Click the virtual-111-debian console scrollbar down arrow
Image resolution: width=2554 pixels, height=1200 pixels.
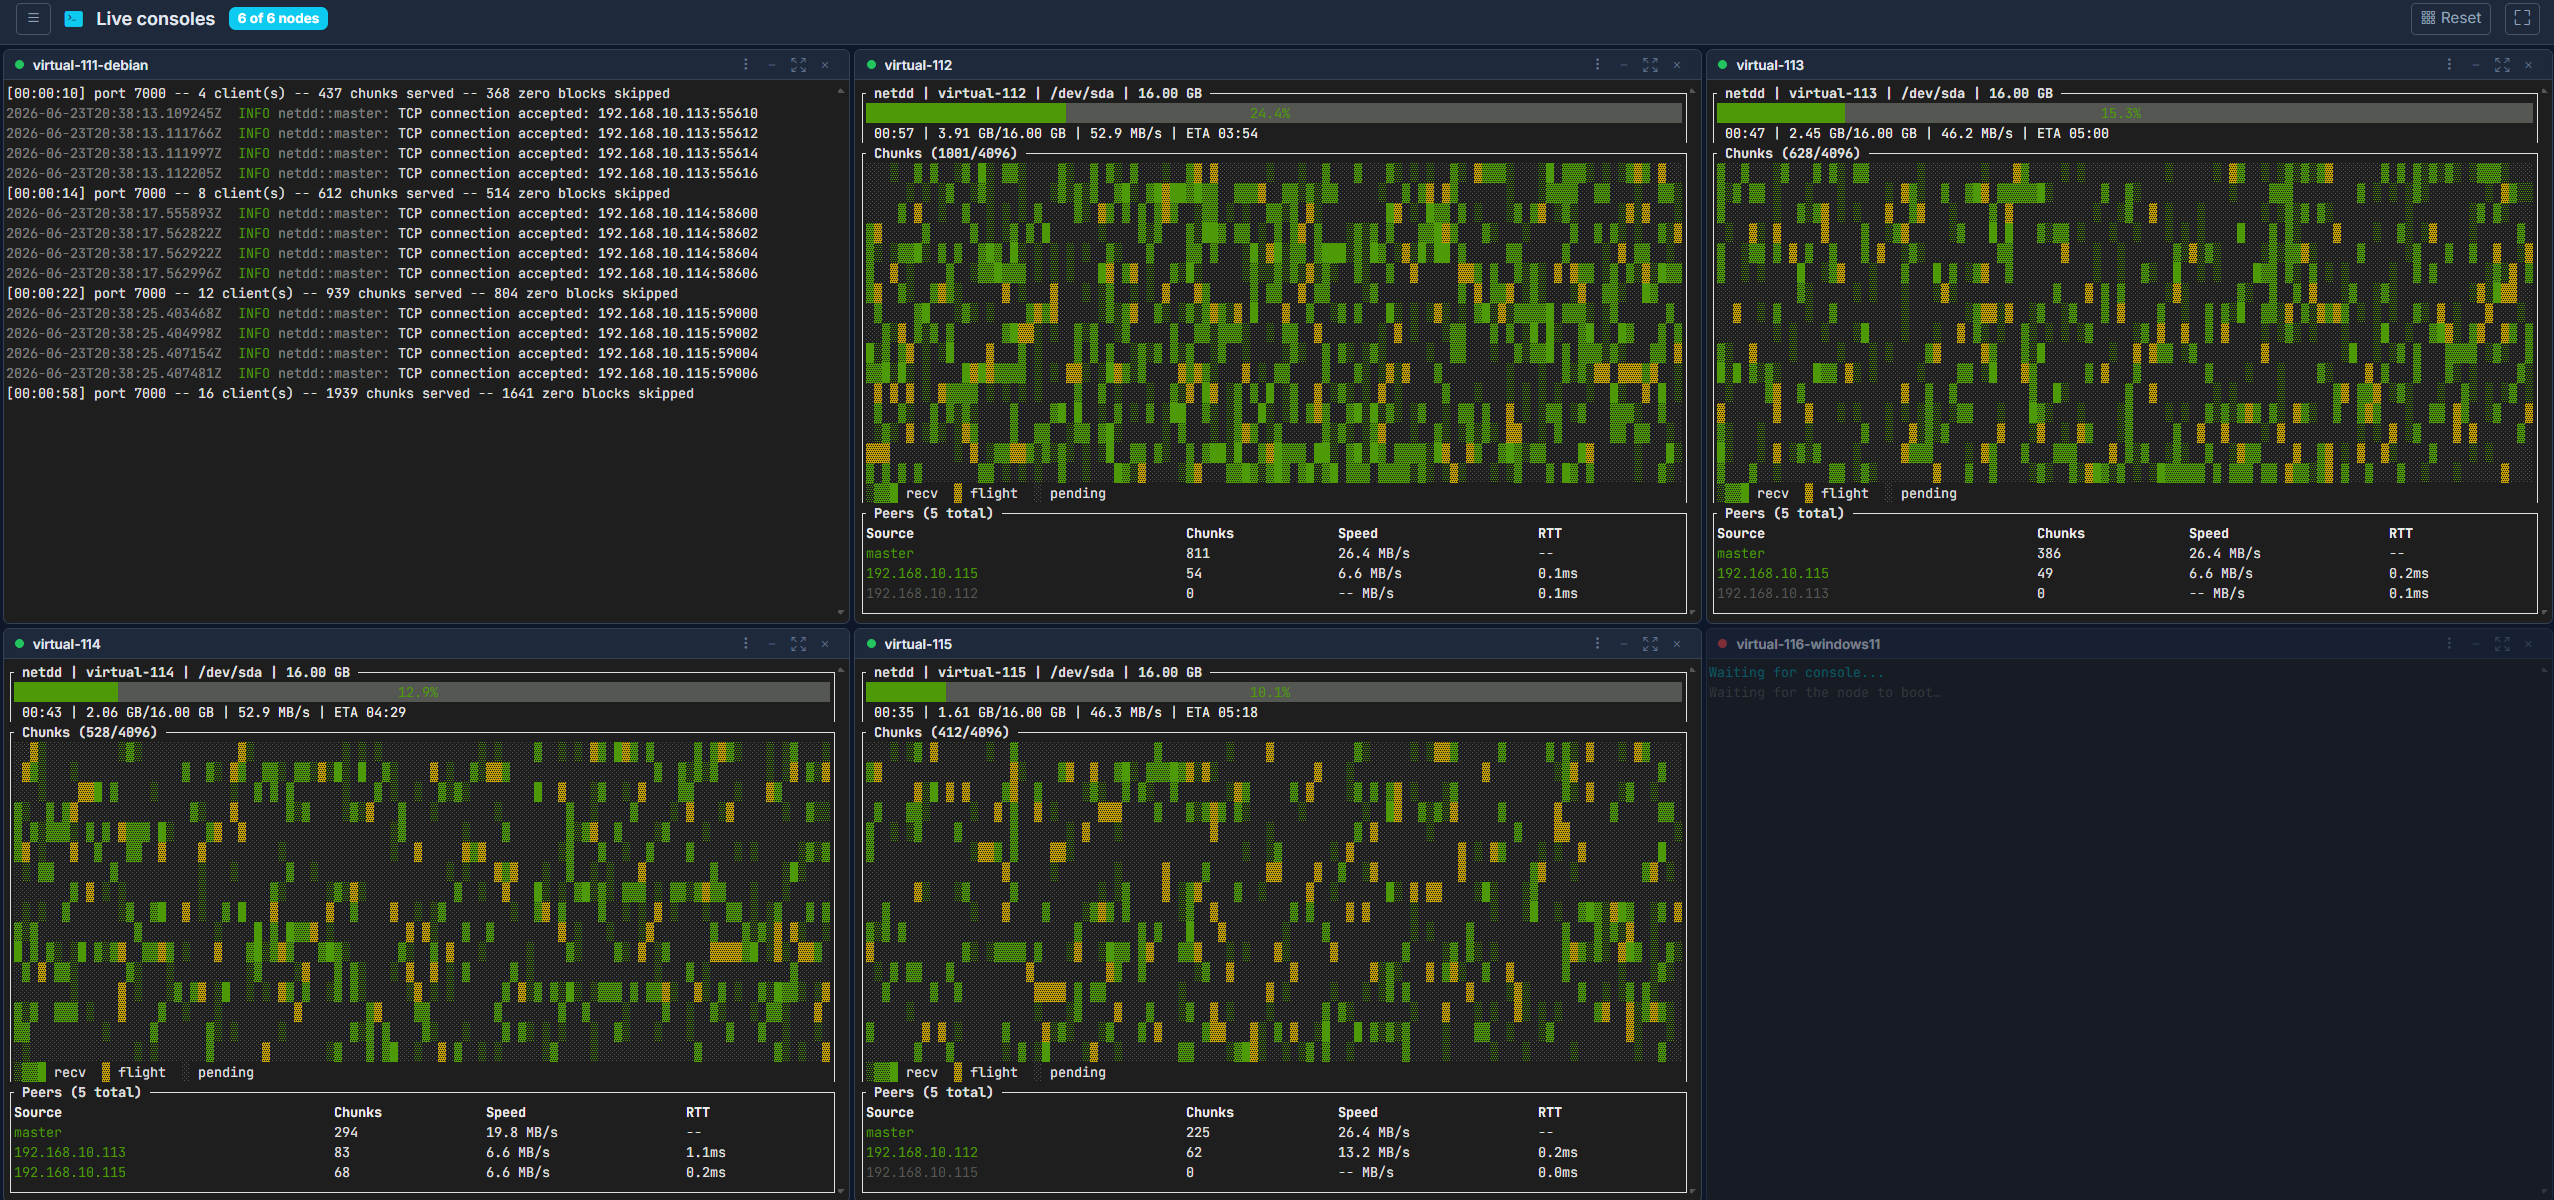pos(840,612)
